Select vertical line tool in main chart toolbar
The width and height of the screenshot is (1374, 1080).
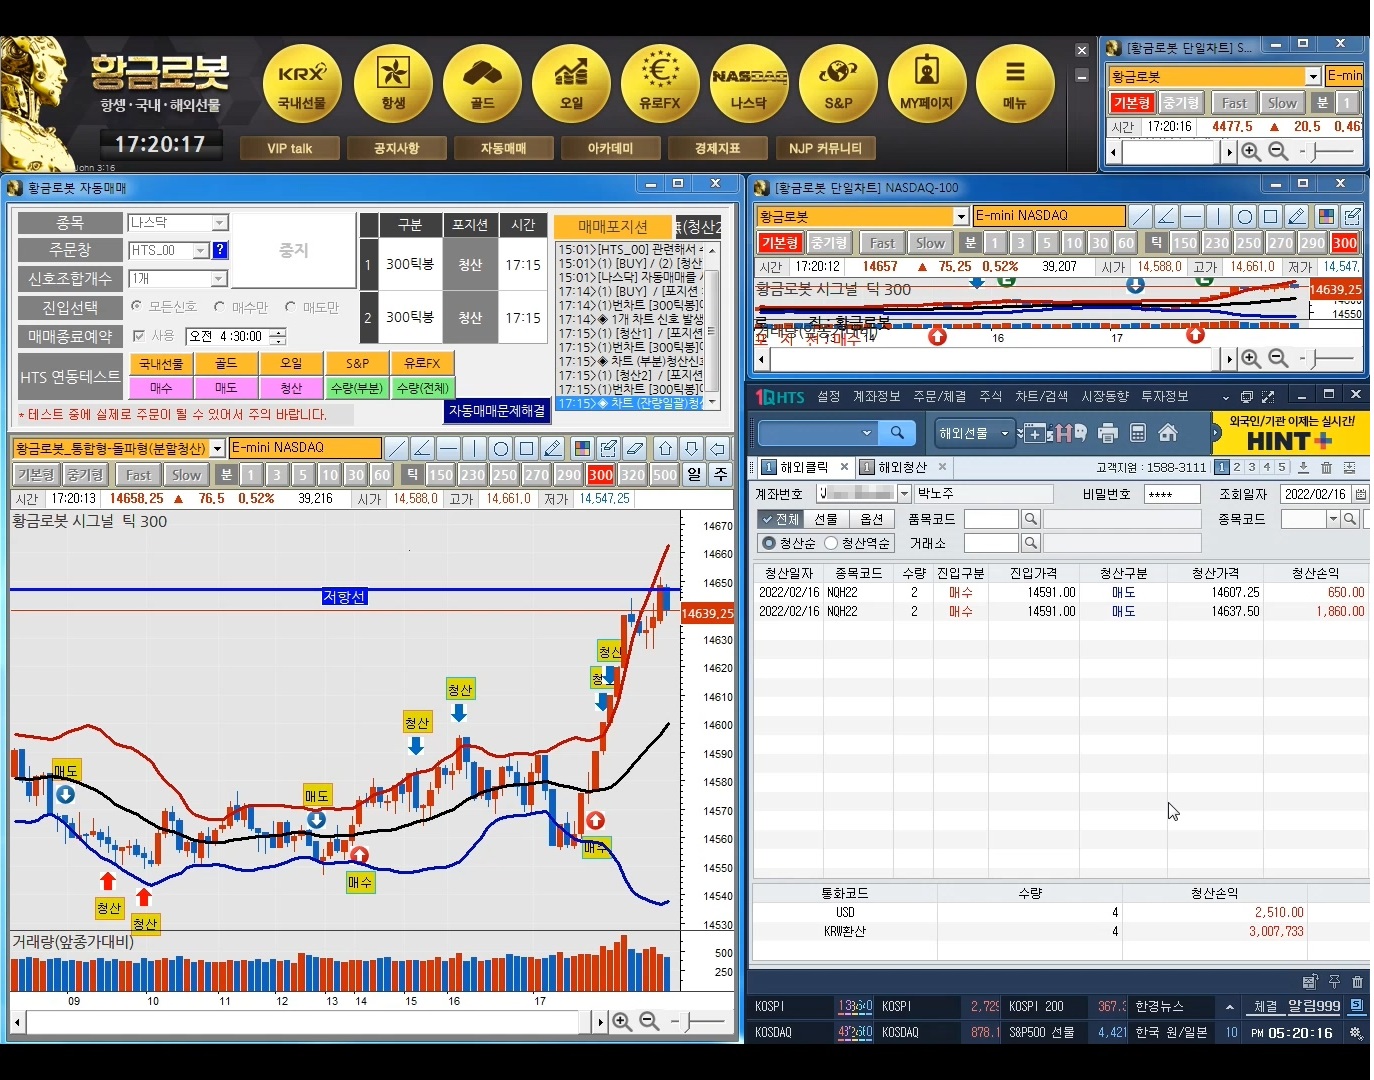coord(475,448)
